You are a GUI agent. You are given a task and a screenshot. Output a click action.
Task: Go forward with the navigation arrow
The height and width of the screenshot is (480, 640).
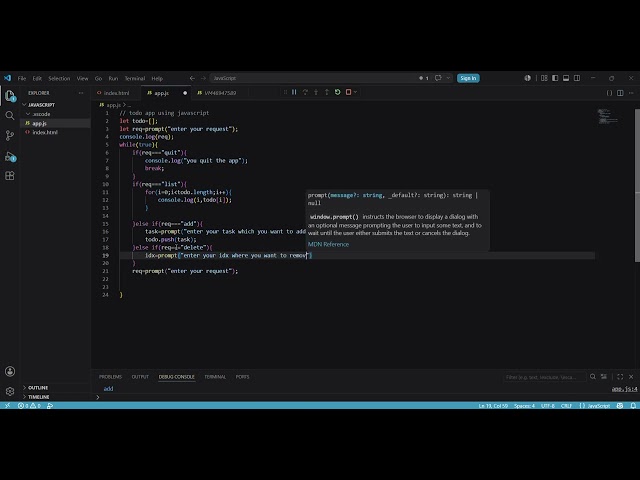(203, 78)
